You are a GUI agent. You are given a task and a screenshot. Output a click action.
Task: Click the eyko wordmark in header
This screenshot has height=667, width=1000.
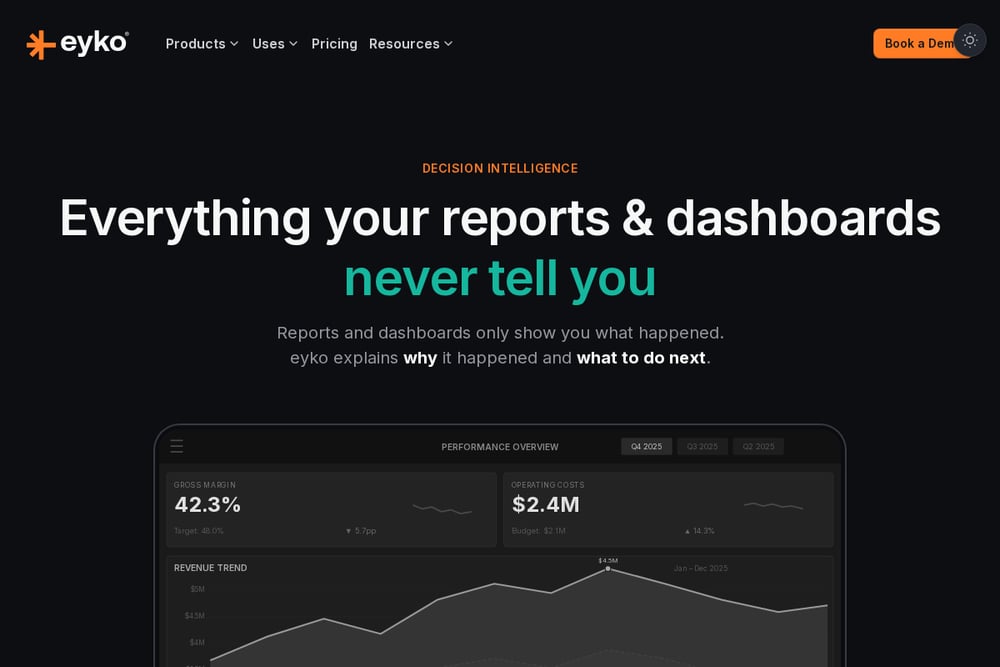point(94,43)
